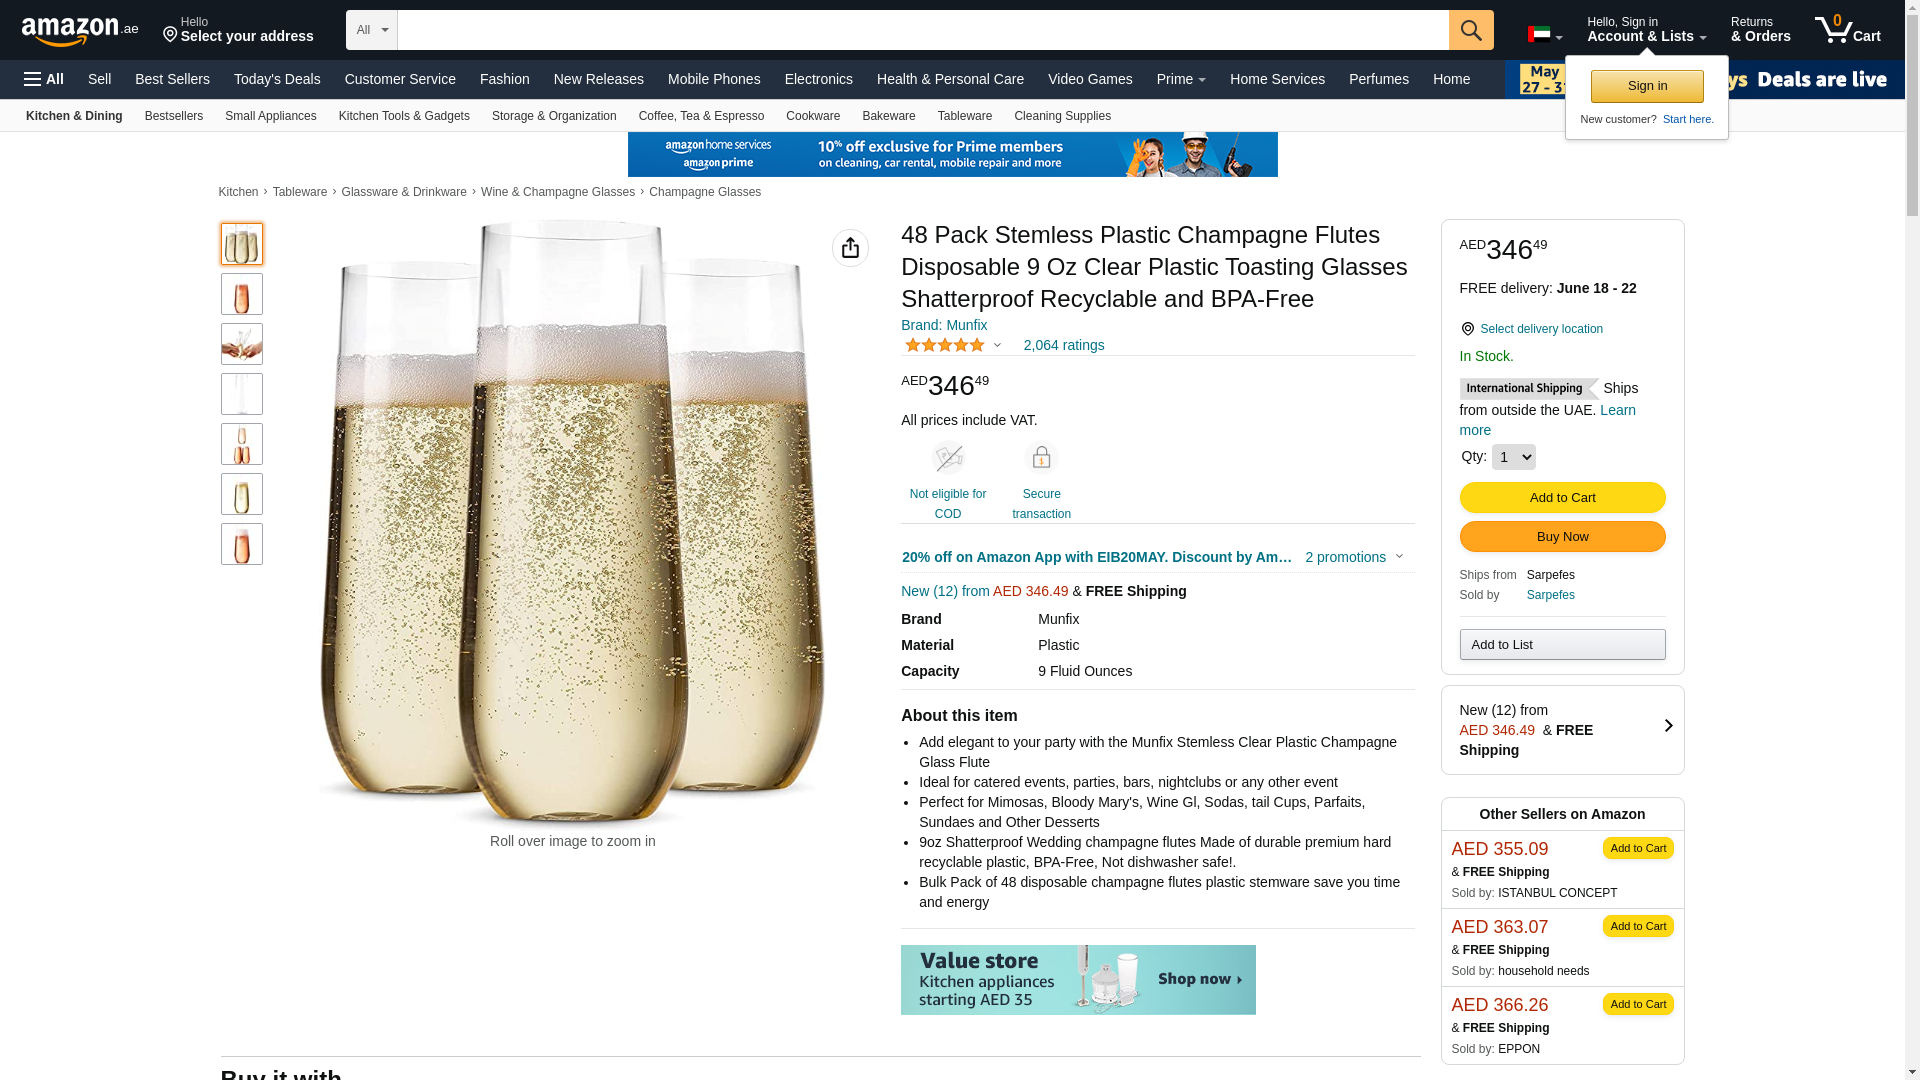Click into the search input field
Viewport: 1920px width, 1080px height.
(x=922, y=30)
